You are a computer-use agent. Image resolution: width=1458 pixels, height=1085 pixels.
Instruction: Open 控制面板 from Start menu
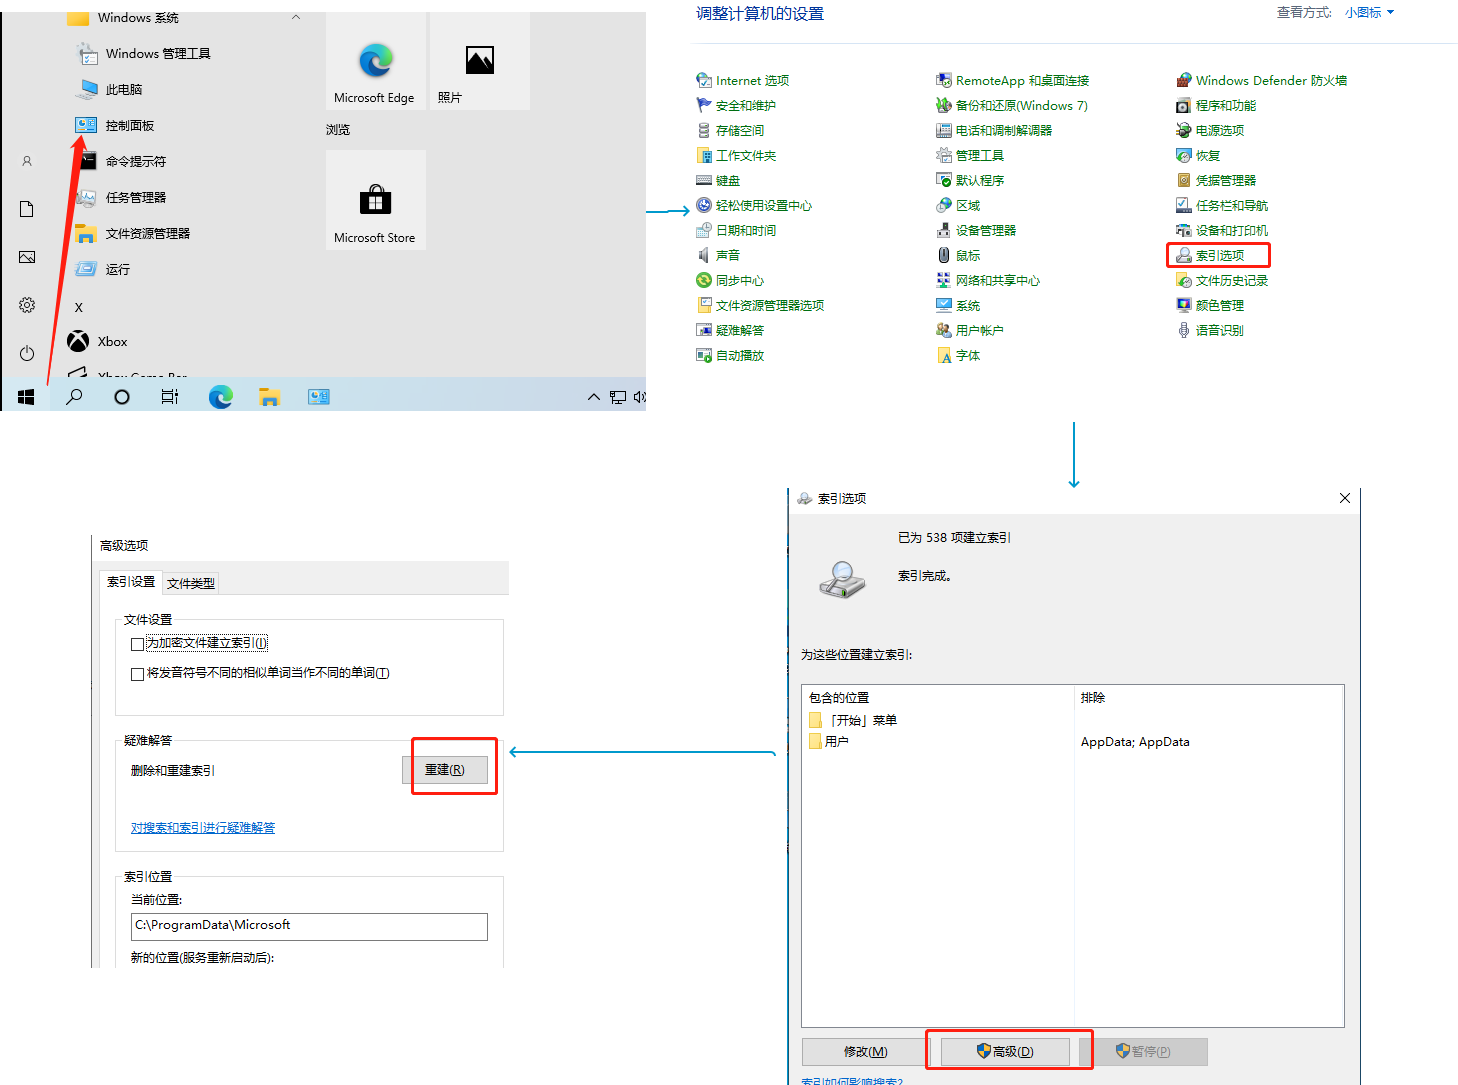click(x=130, y=124)
